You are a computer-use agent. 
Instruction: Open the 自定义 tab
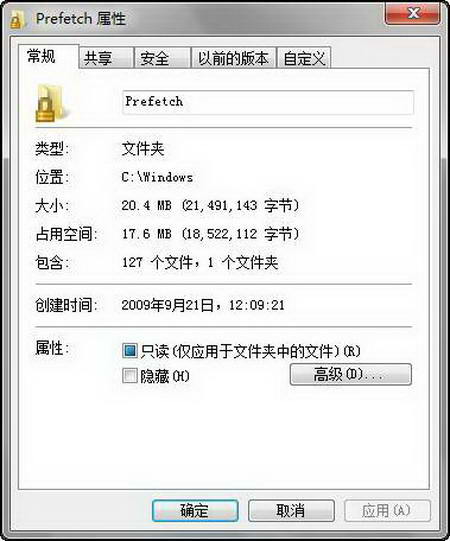click(304, 58)
